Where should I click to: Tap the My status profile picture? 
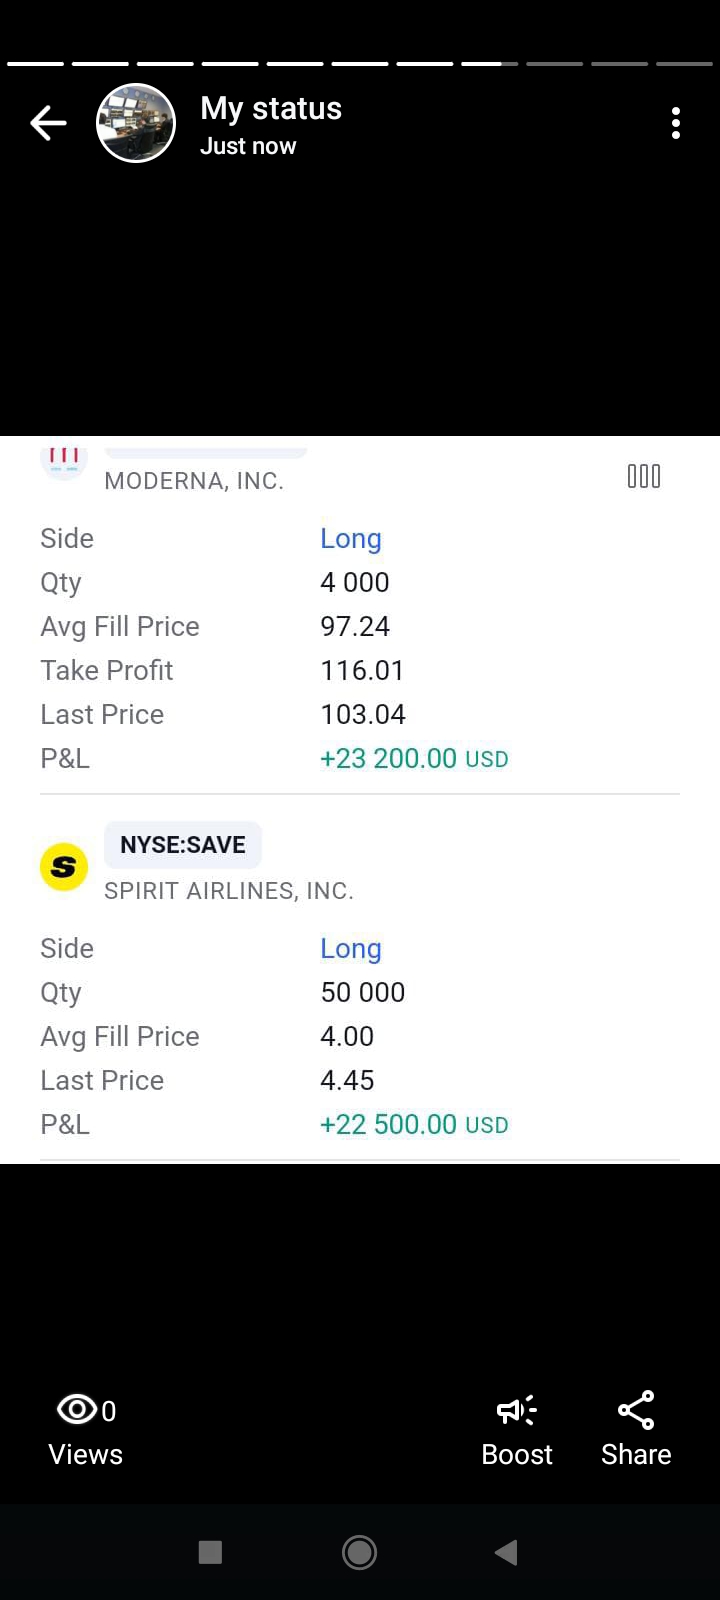click(x=136, y=123)
